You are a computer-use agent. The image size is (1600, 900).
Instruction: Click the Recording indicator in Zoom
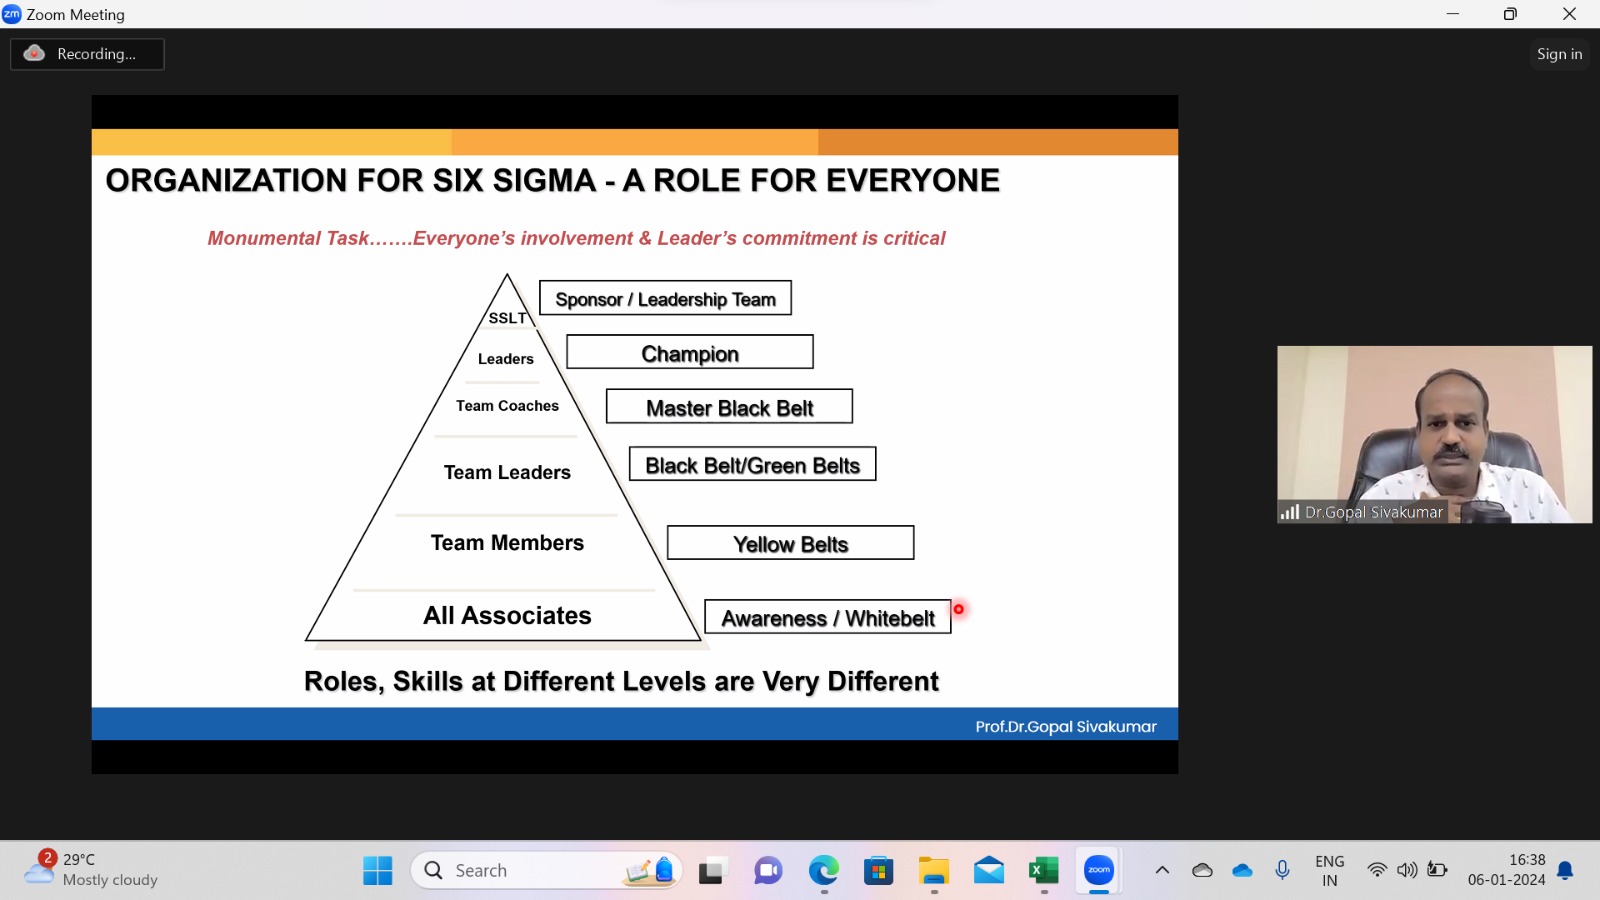(x=87, y=54)
